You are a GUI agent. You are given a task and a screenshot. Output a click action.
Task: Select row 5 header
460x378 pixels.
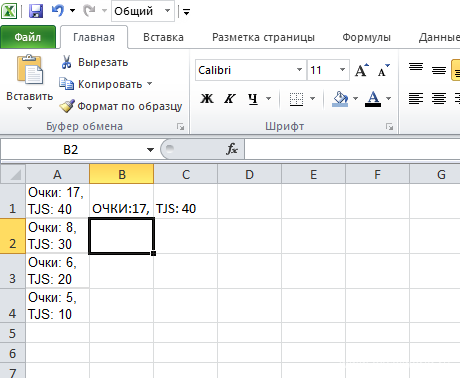pyautogui.click(x=13, y=333)
